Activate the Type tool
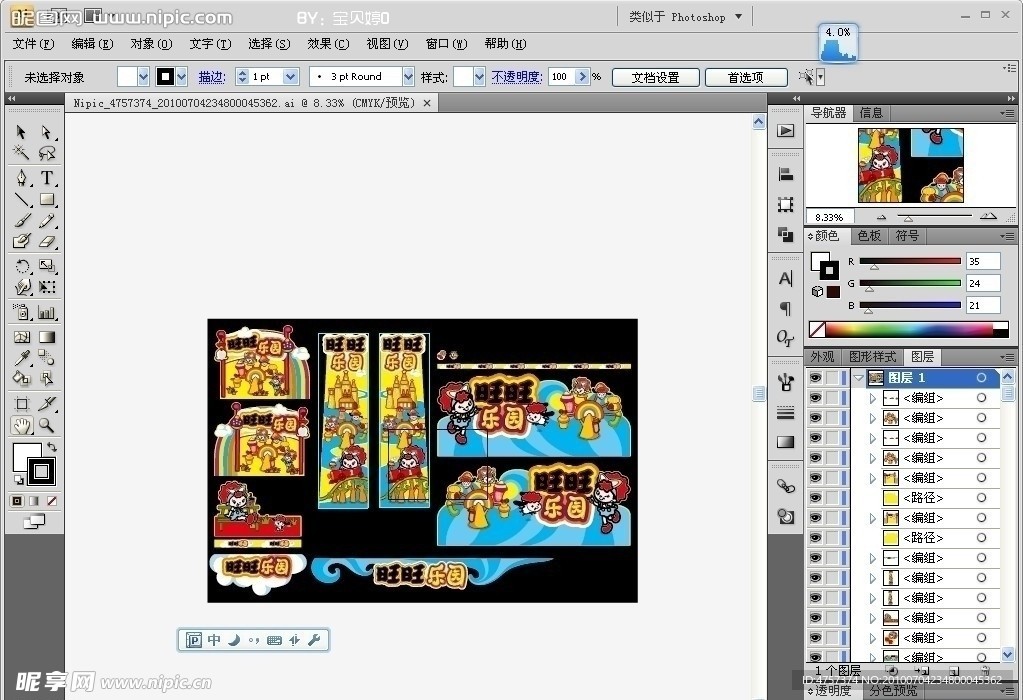This screenshot has height=700, width=1023. 46,177
